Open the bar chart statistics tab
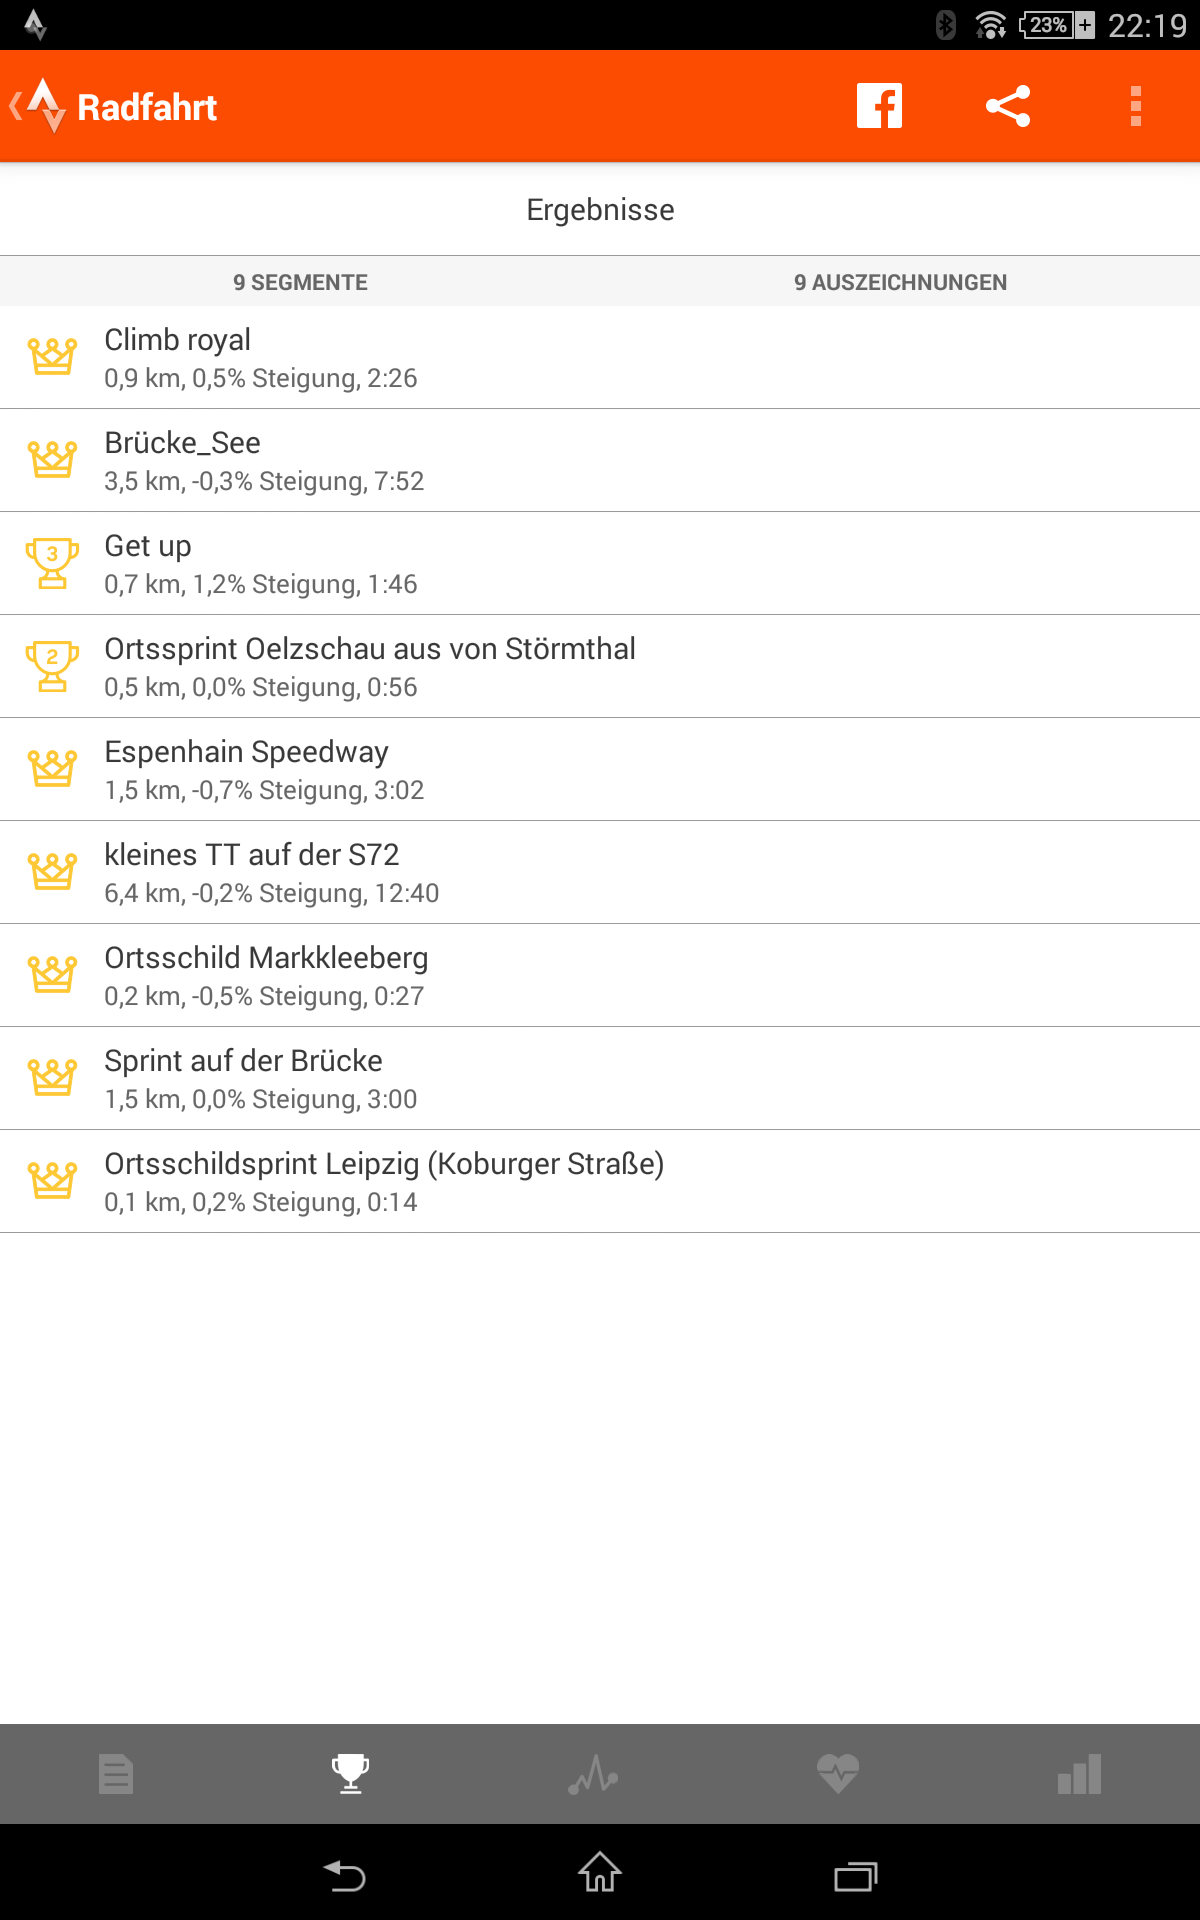The height and width of the screenshot is (1920, 1200). pos(1080,1774)
